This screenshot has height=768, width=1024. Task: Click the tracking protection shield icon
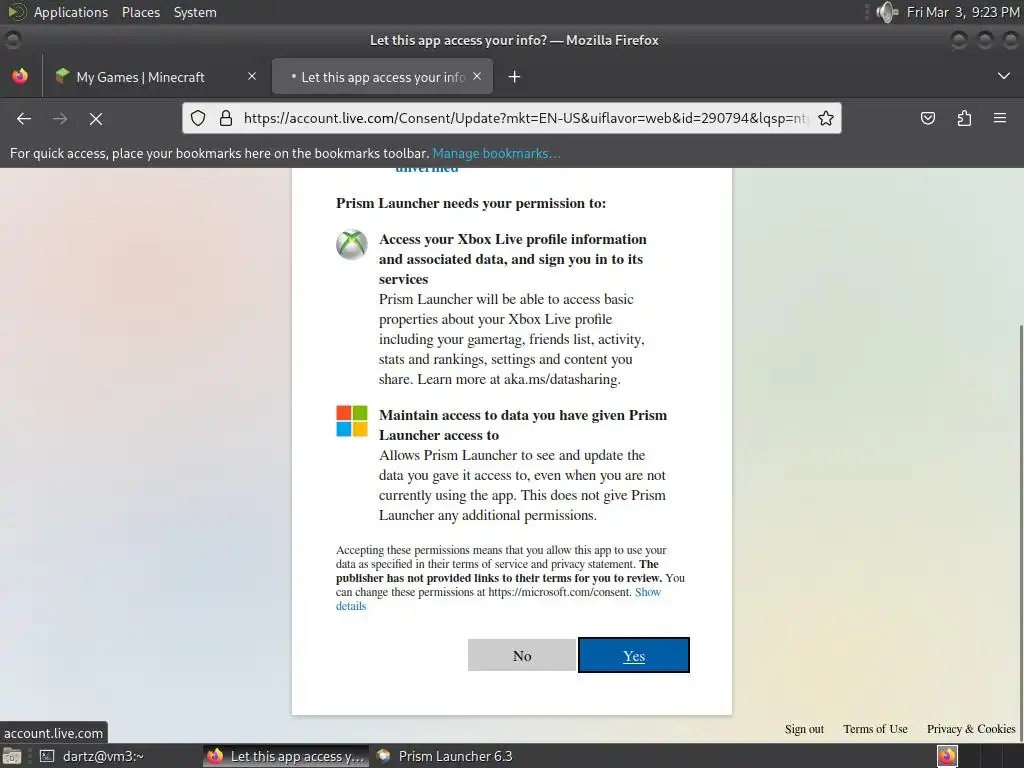click(x=198, y=118)
